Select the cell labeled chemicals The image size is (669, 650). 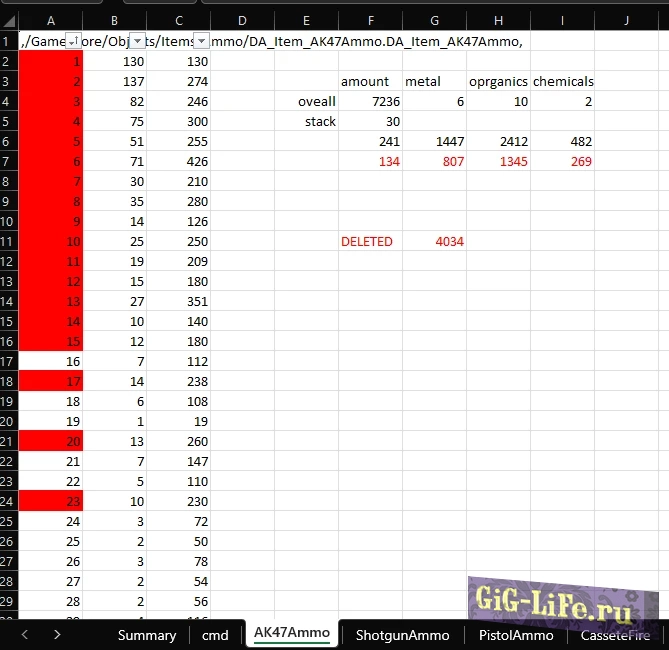coord(562,81)
